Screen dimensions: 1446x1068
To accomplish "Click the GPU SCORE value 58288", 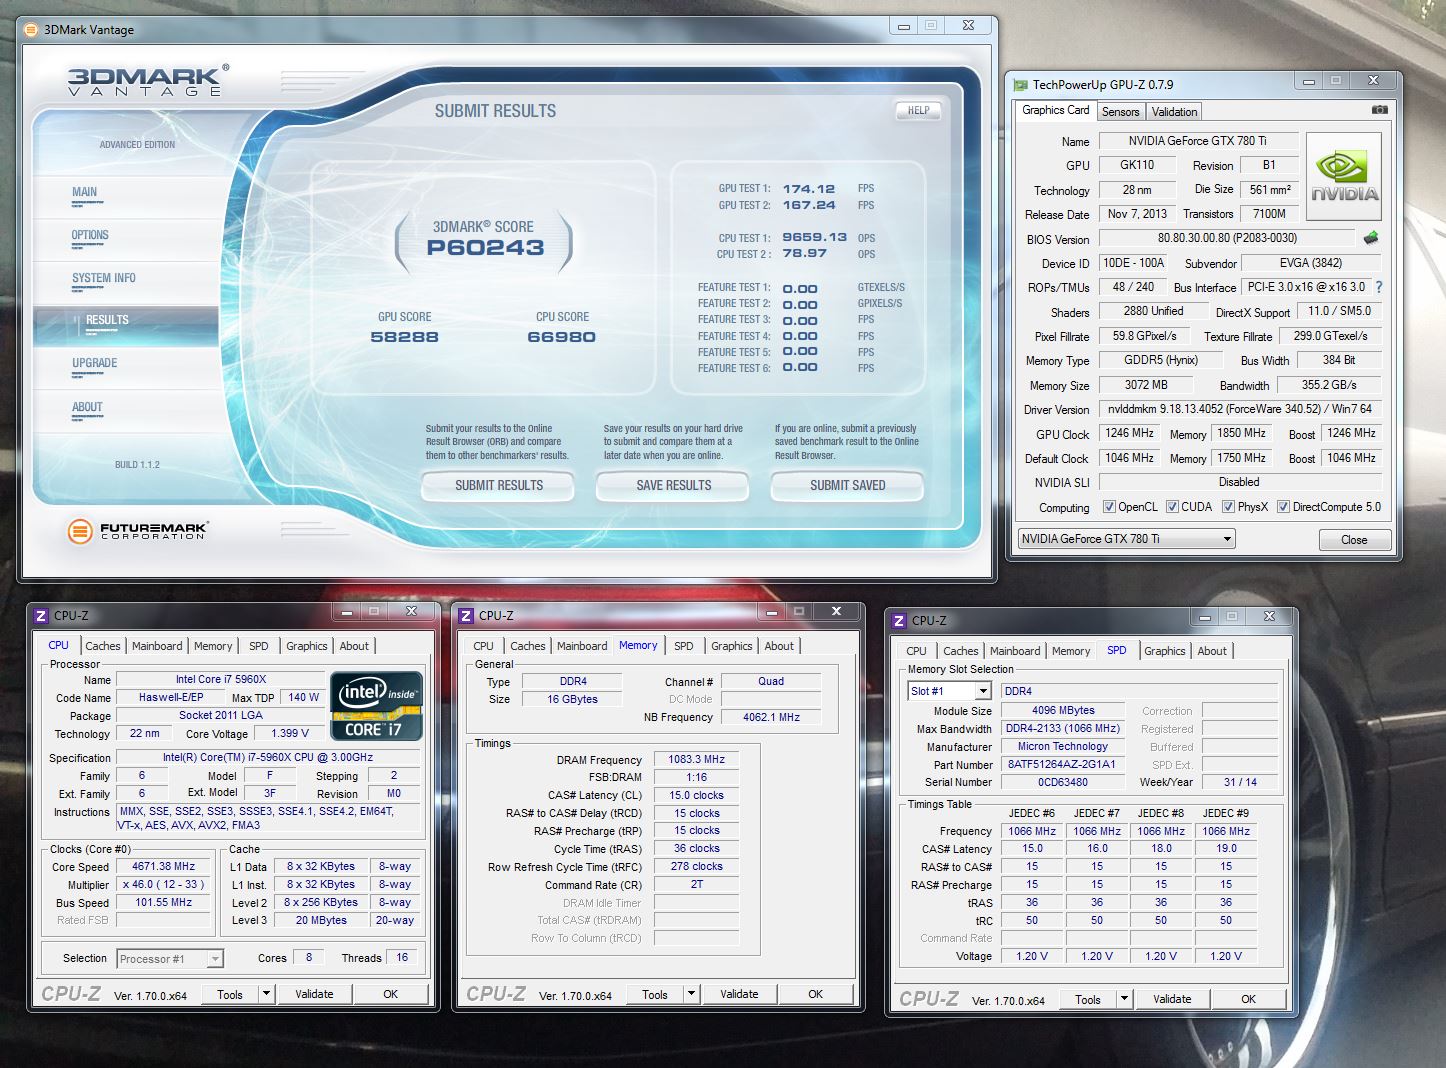I will click(404, 337).
